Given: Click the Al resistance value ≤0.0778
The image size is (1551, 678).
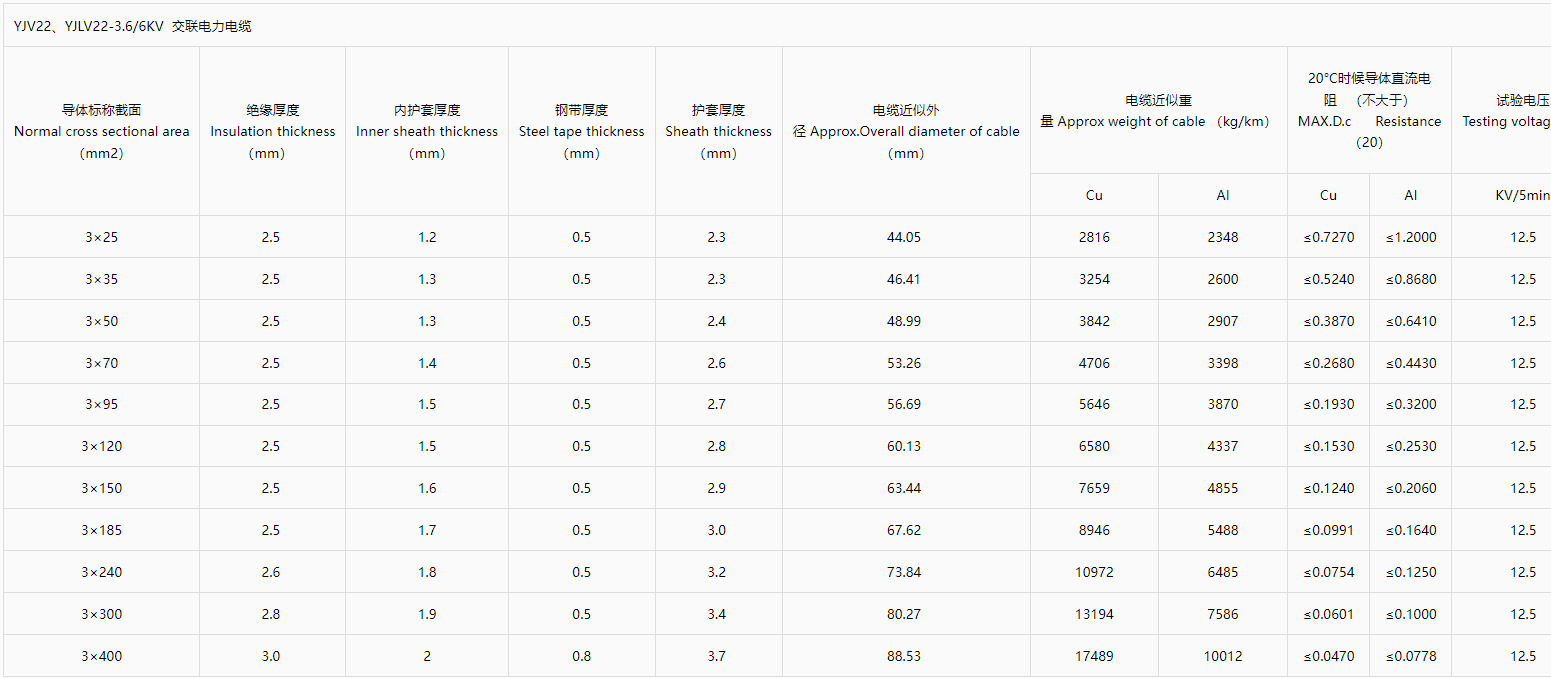Looking at the screenshot, I should (1411, 656).
